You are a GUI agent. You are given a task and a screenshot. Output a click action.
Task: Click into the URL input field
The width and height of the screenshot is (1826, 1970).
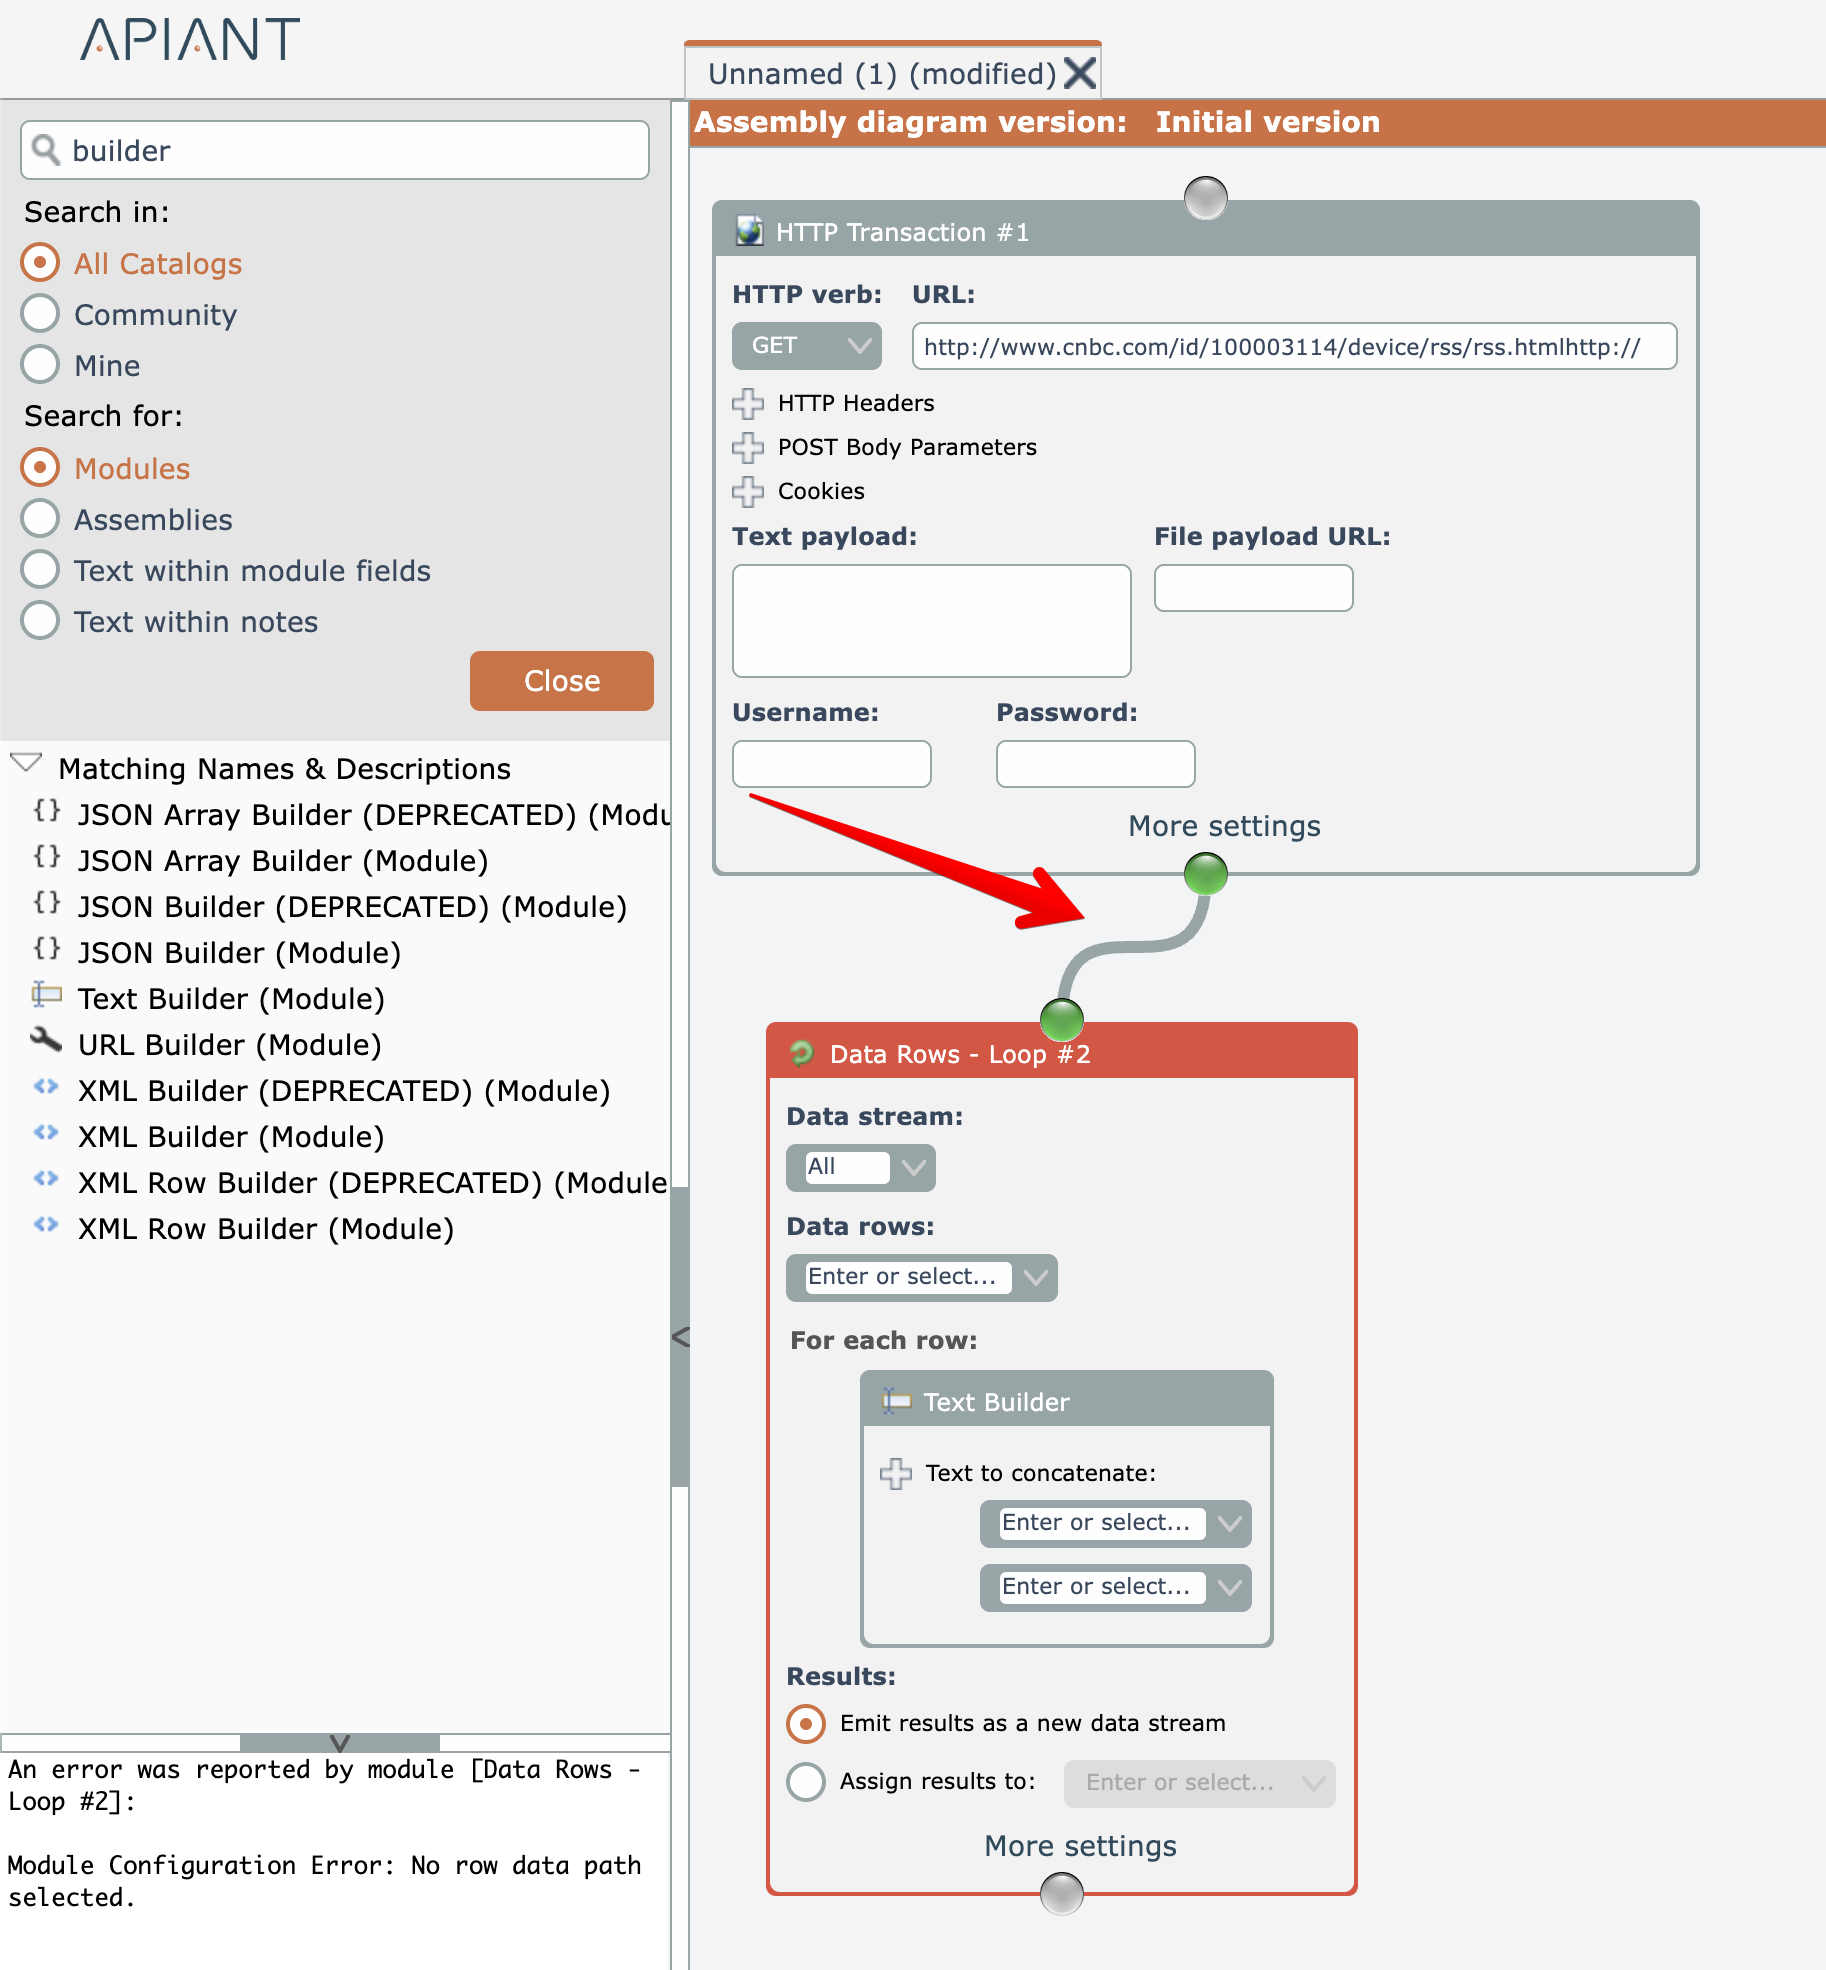(x=1293, y=347)
